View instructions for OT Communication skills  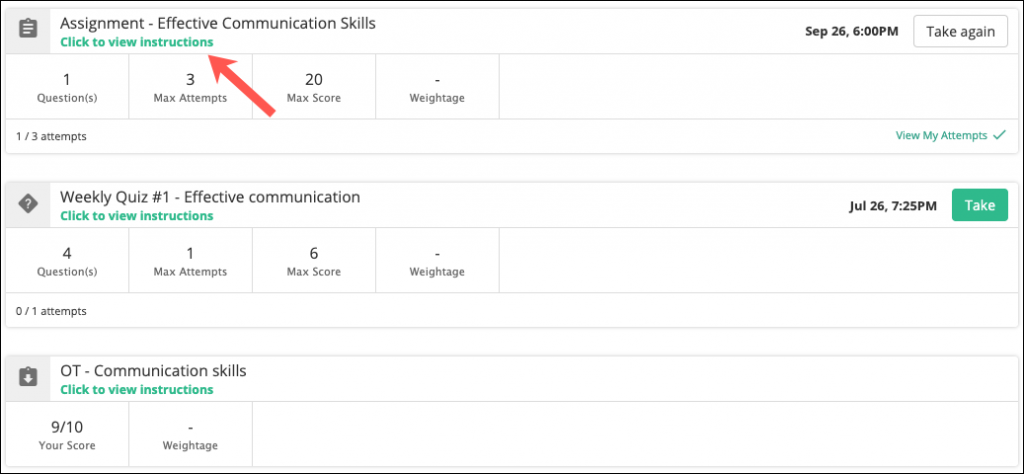point(136,390)
